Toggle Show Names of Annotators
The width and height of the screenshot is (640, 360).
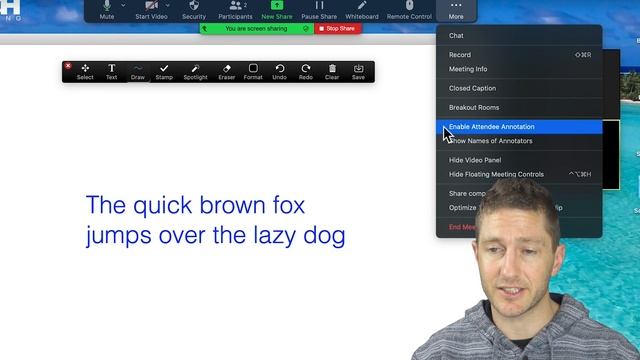click(x=519, y=141)
